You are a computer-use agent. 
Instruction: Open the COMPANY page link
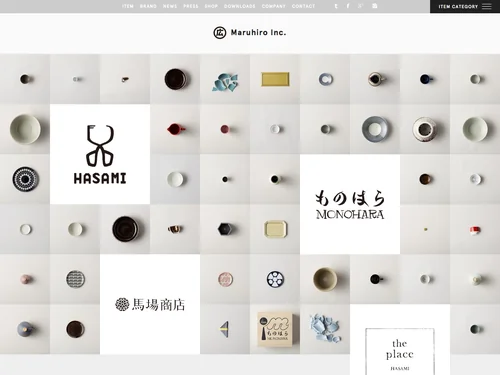tap(274, 6)
